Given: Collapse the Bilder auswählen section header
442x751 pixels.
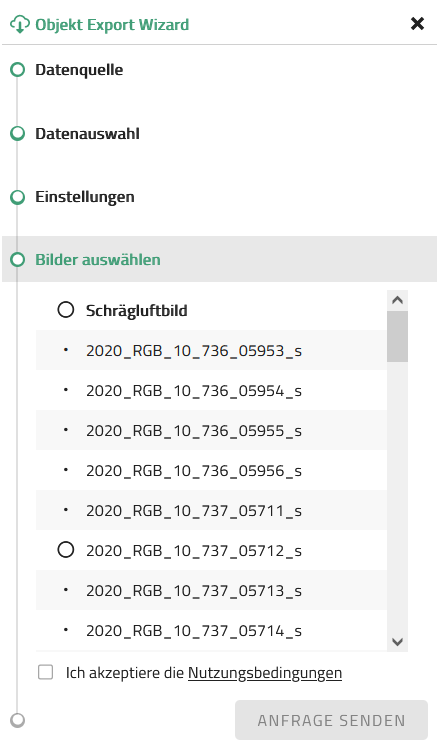Looking at the screenshot, I should click(219, 259).
